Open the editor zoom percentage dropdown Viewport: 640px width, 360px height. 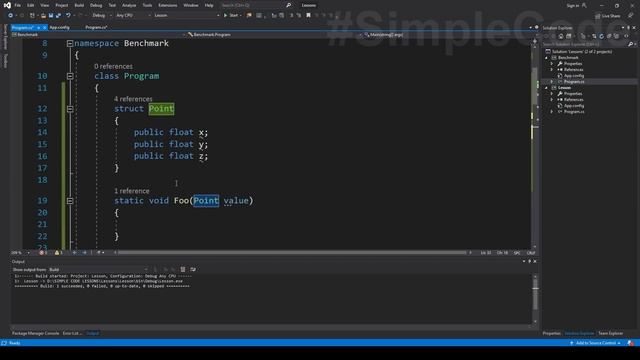click(x=20, y=253)
